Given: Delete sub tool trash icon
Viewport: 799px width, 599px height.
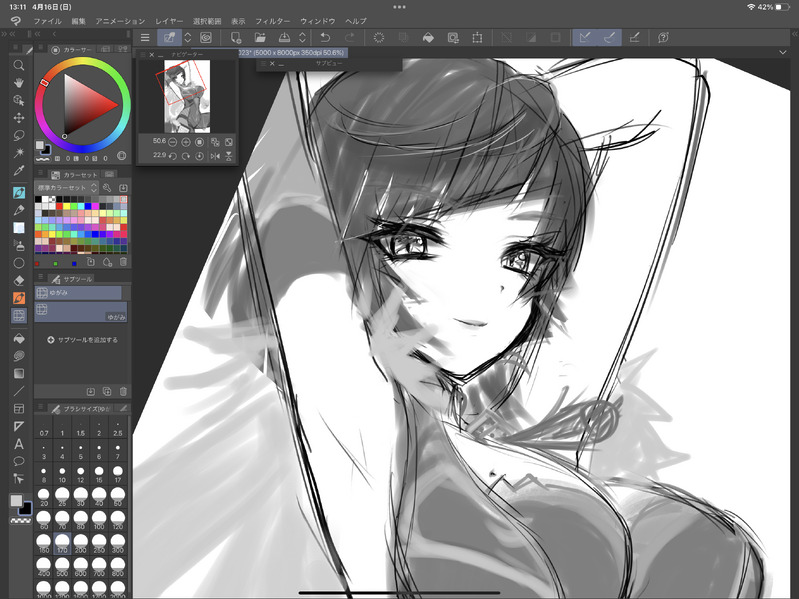Looking at the screenshot, I should tap(123, 391).
